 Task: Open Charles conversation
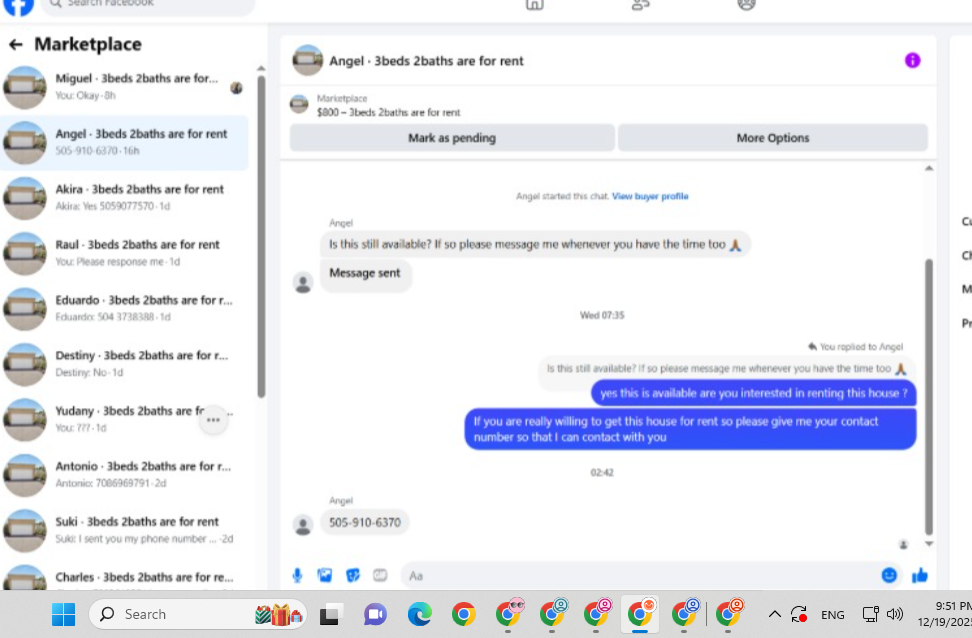(x=124, y=578)
